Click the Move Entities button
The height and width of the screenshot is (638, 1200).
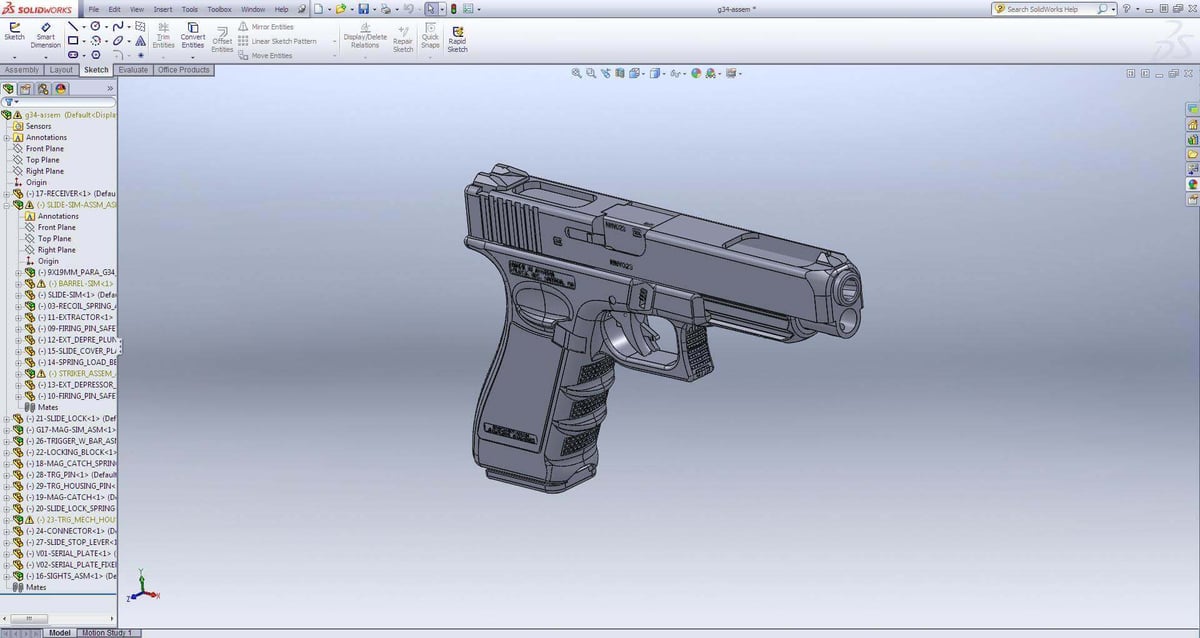point(265,55)
